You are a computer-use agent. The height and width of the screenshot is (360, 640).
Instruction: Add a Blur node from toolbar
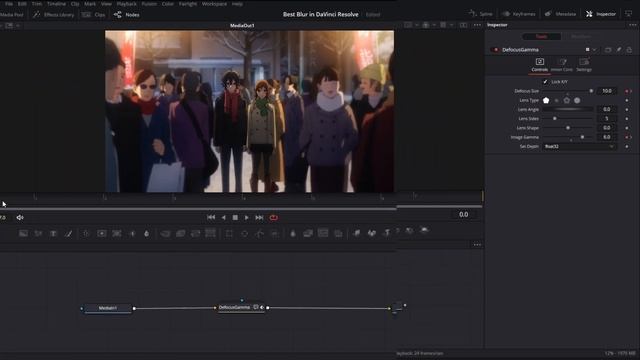[147, 233]
